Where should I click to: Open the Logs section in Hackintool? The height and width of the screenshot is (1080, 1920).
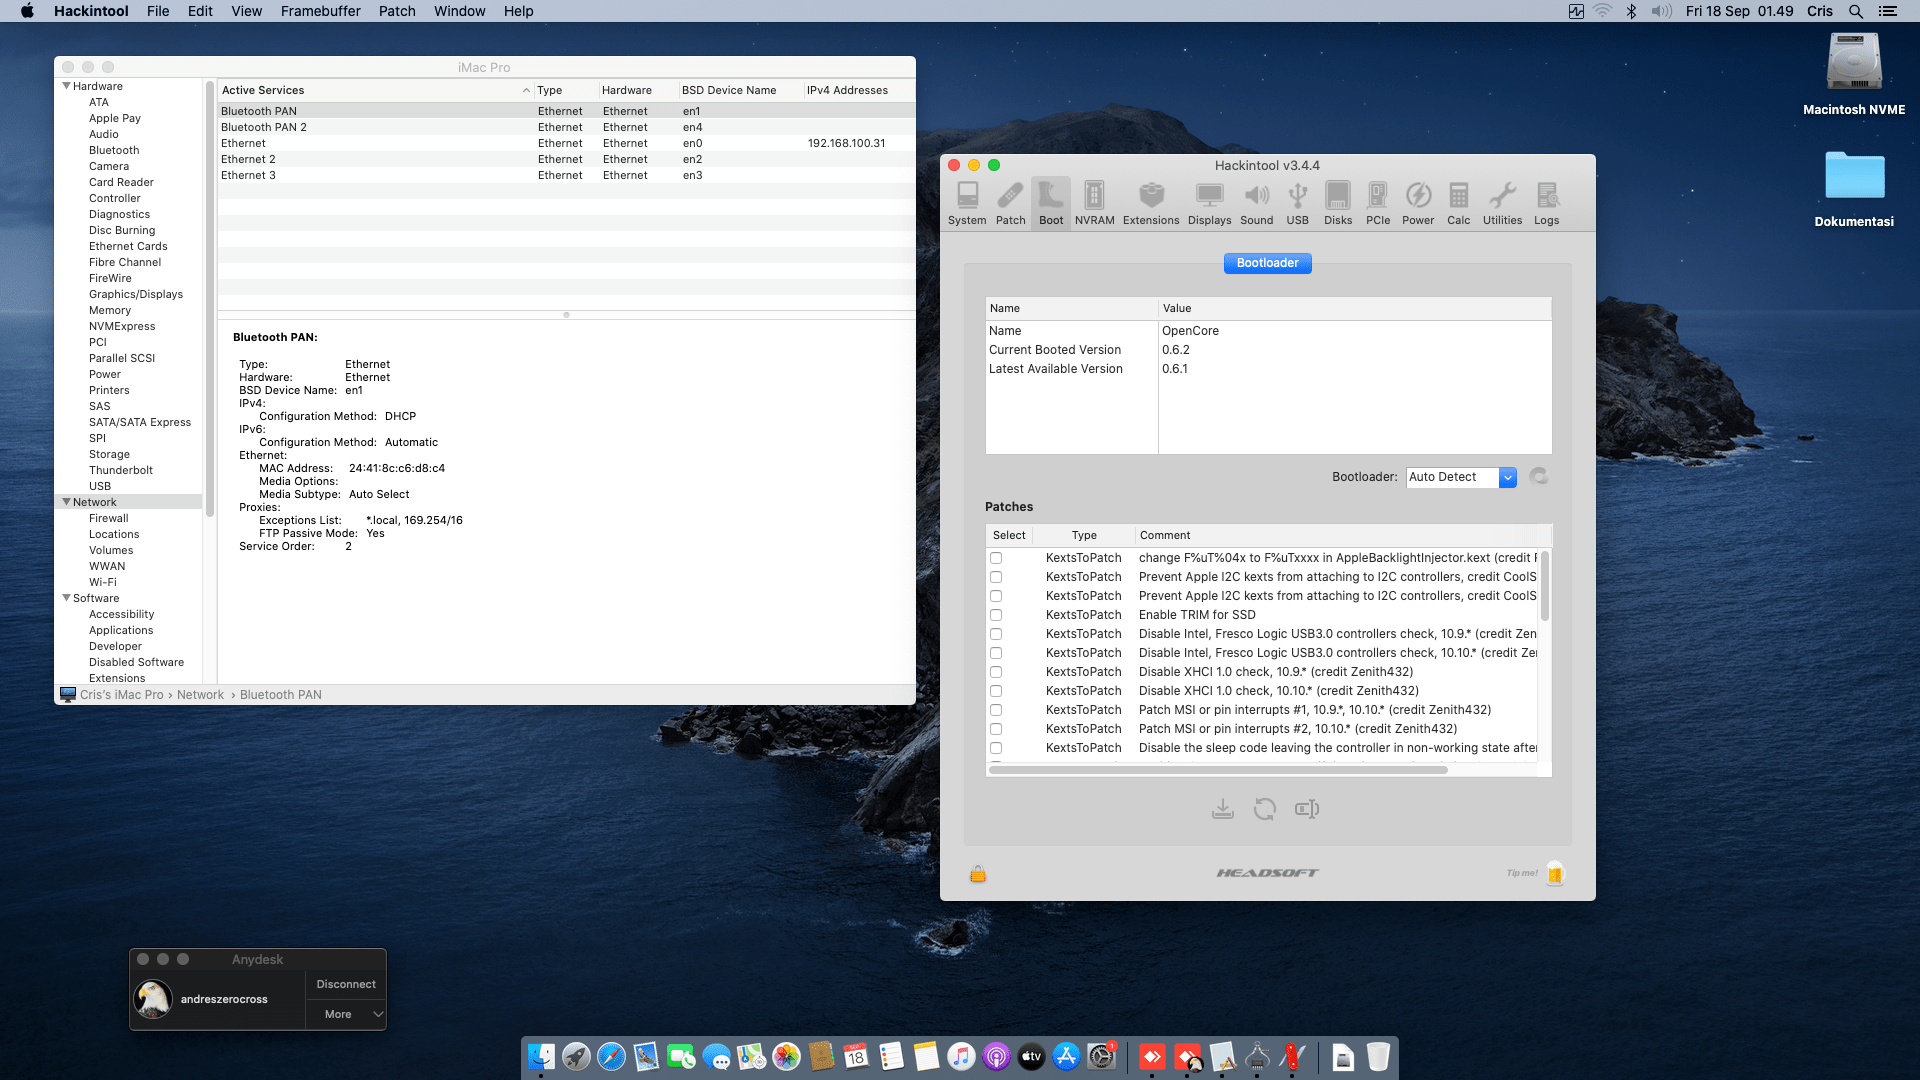point(1546,204)
